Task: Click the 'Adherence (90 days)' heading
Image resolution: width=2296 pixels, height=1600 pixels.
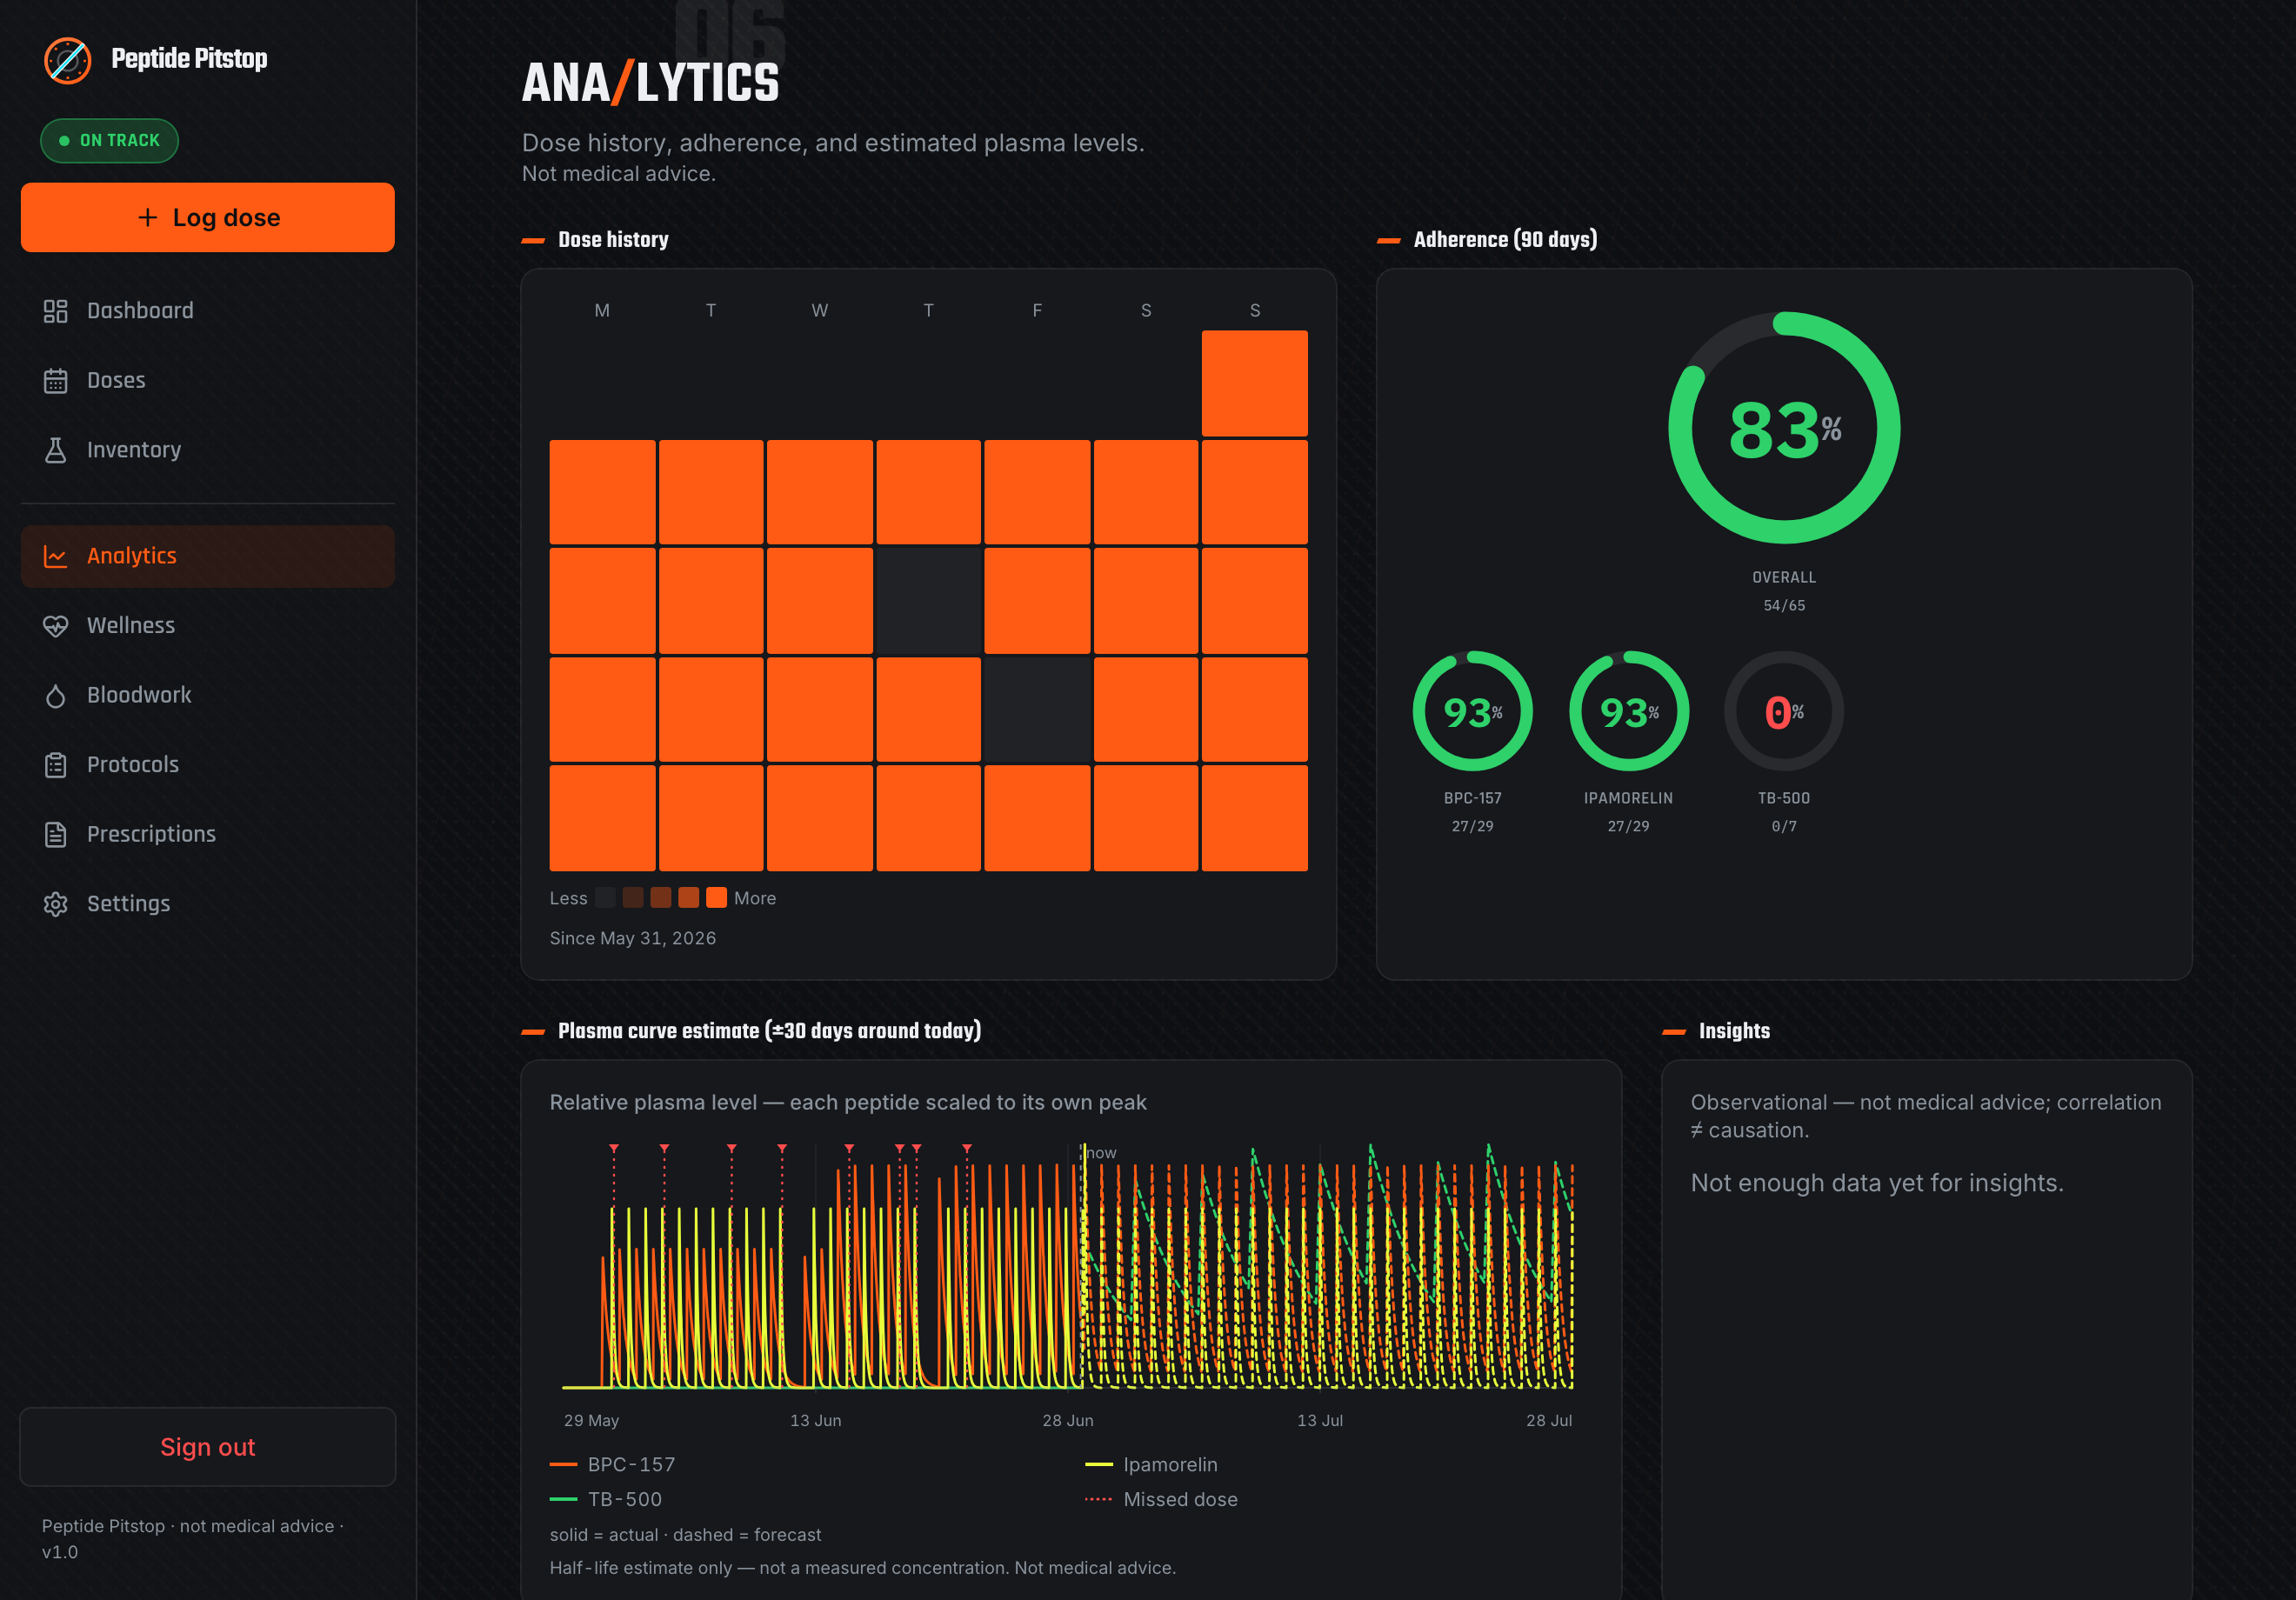Action: [x=1505, y=240]
